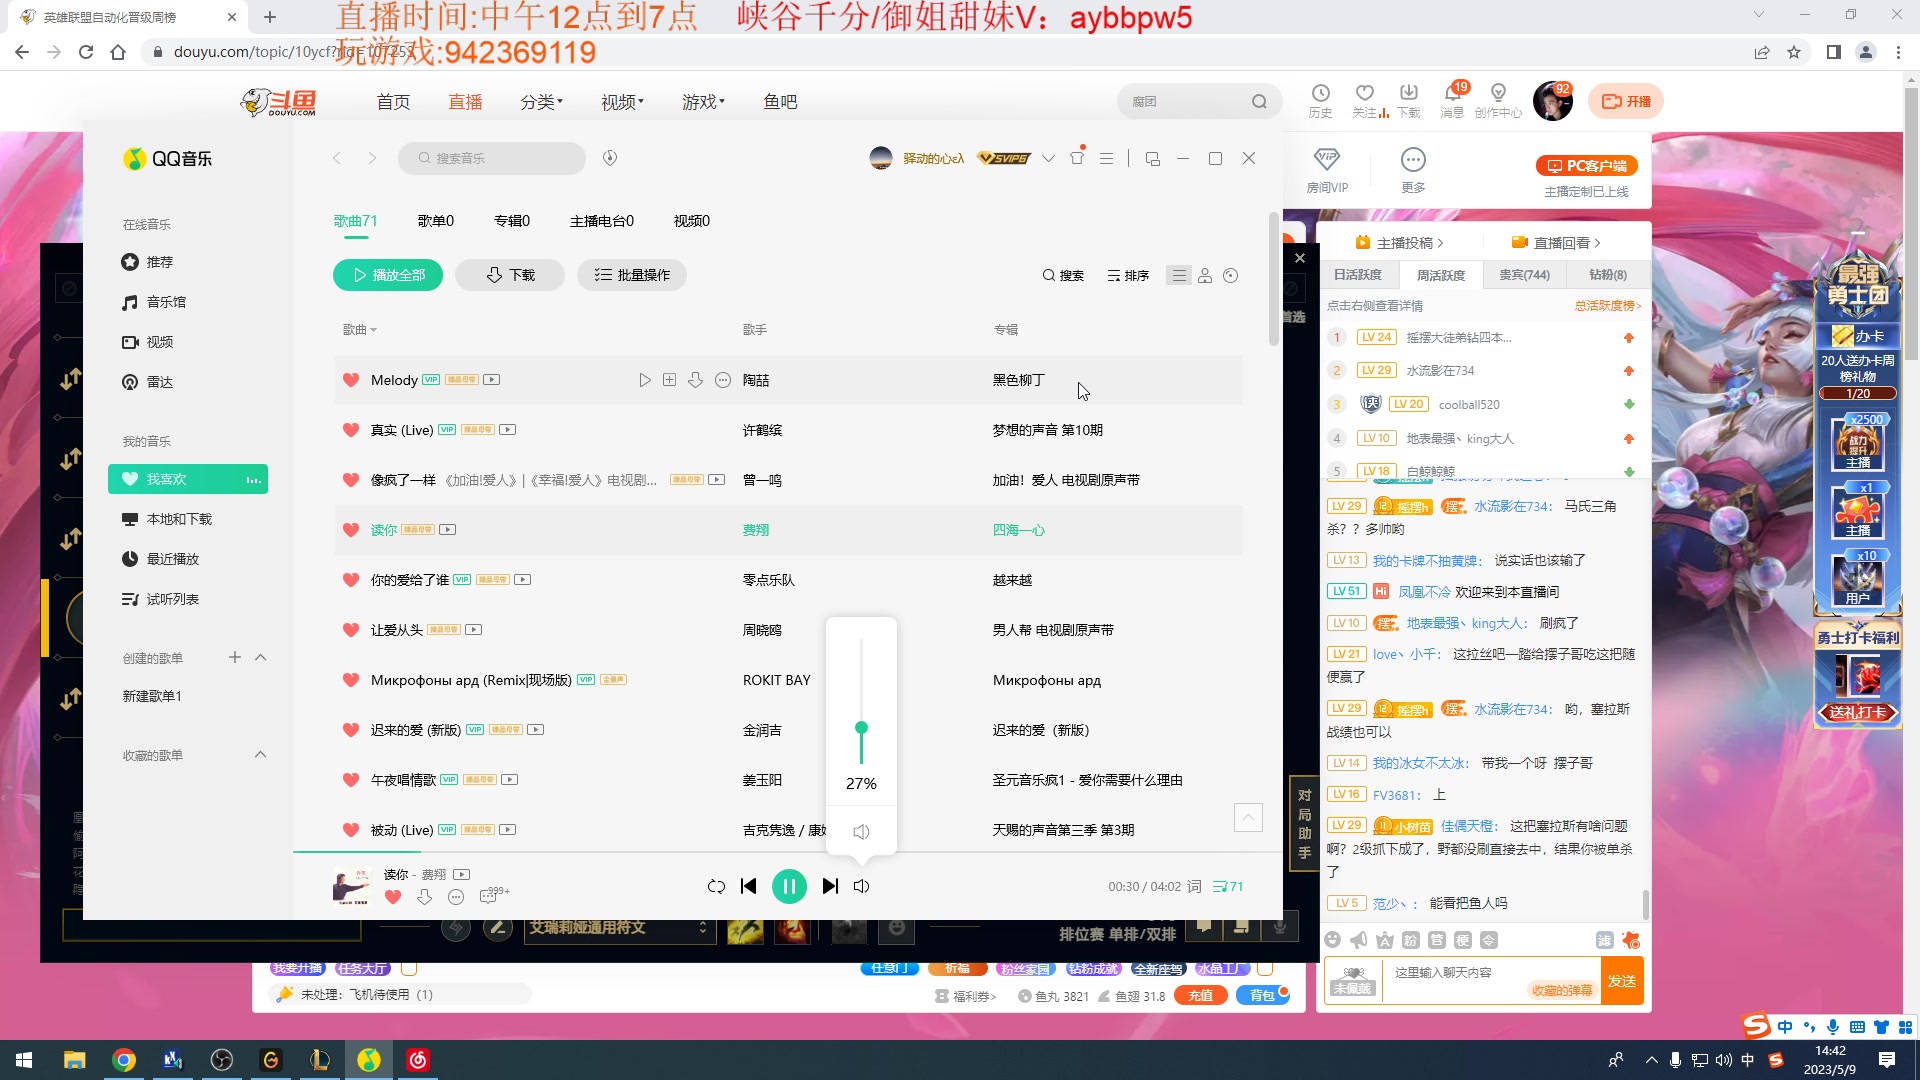Show lyrics with the 词 button

click(x=1193, y=886)
